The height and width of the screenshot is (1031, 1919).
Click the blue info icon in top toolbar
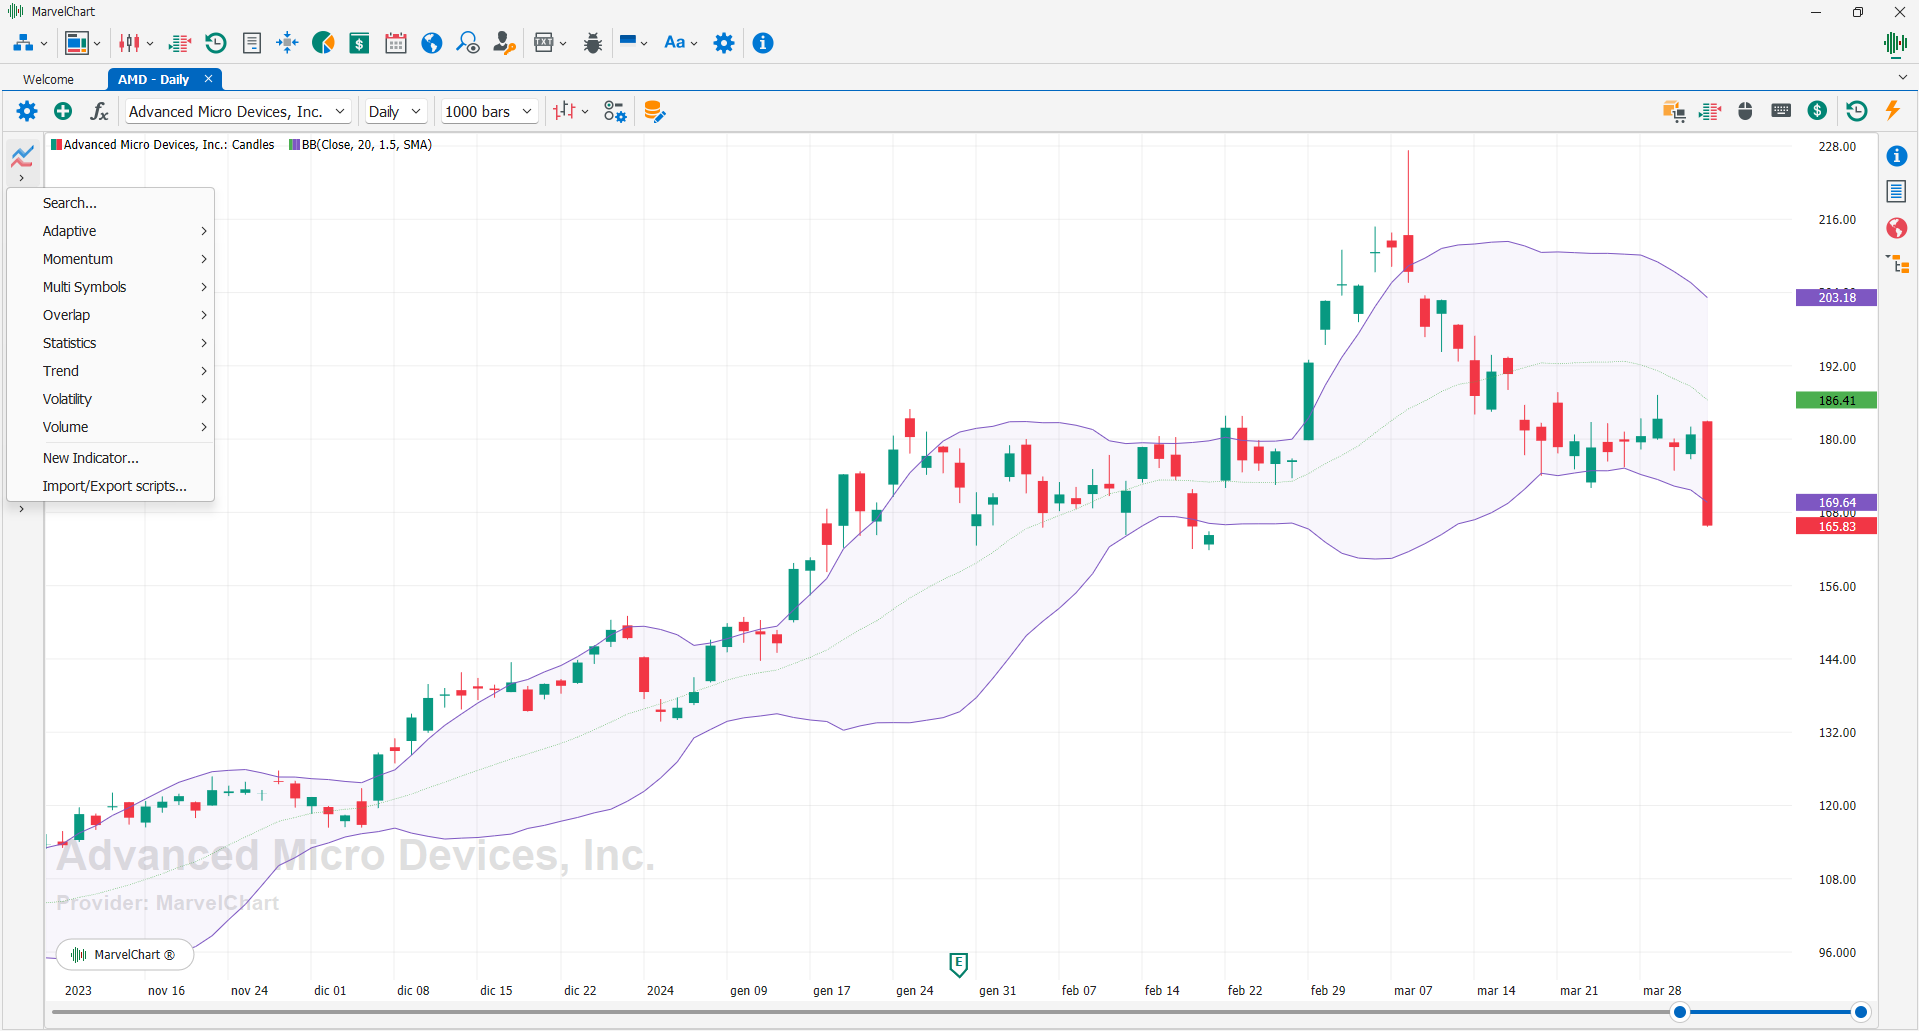(763, 43)
